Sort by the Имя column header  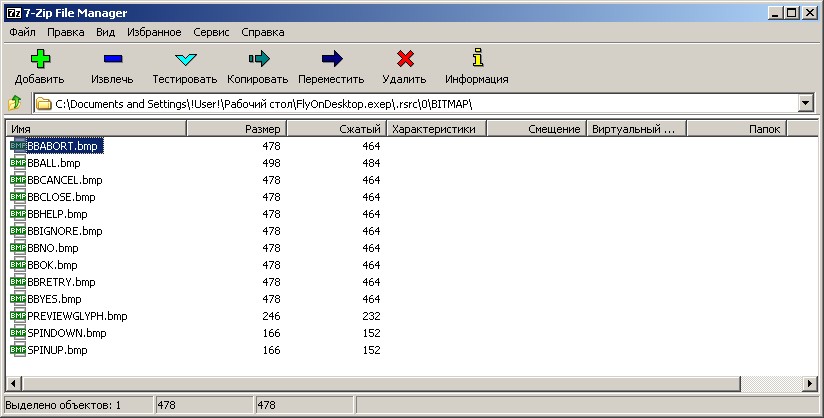96,129
